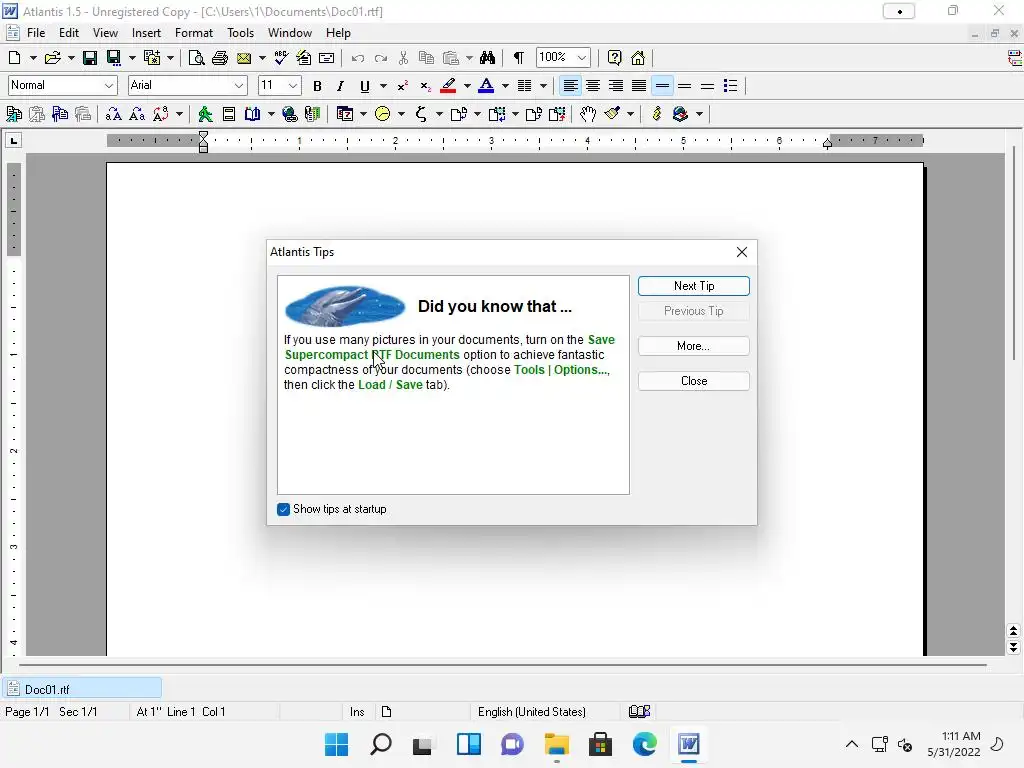Open the Arial font dropdown
This screenshot has width=1024, height=768.
239,86
